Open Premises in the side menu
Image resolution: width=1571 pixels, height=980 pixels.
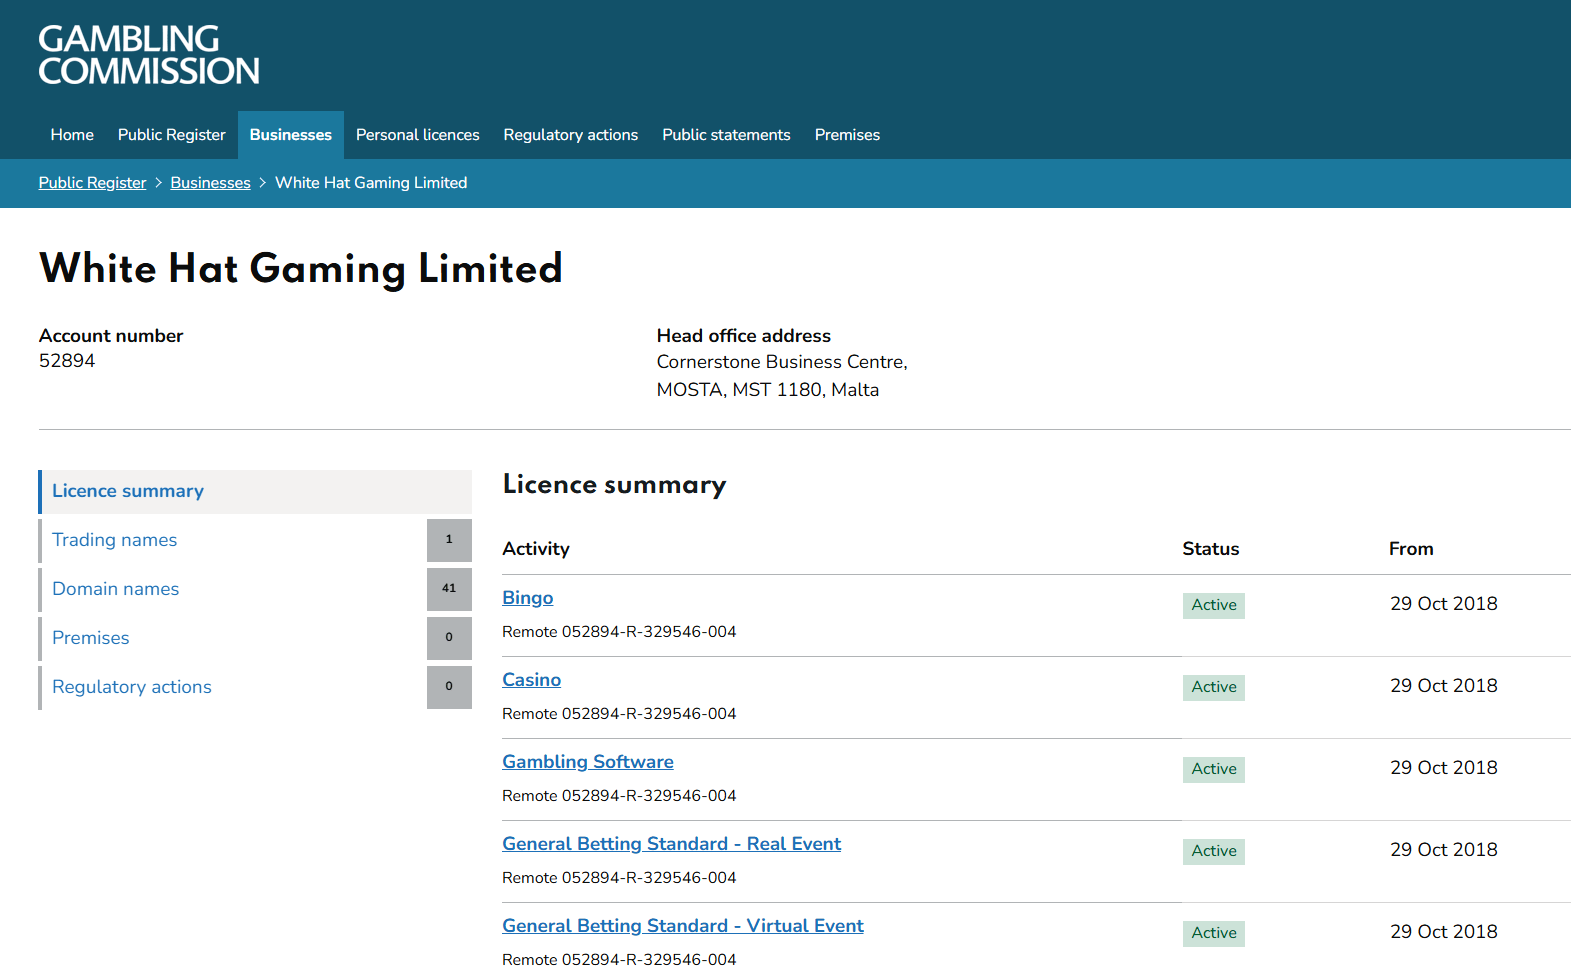tap(91, 638)
